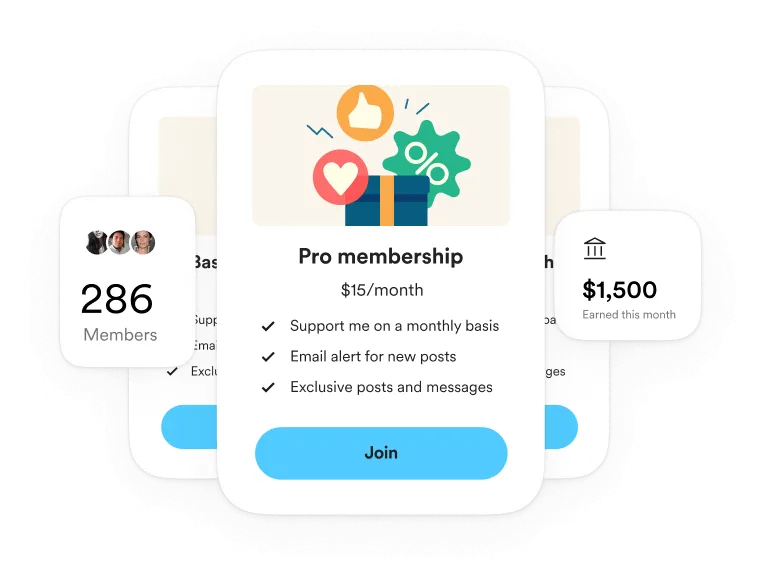Click the $15/month price text
Image resolution: width=773 pixels, height=588 pixels.
(x=382, y=290)
